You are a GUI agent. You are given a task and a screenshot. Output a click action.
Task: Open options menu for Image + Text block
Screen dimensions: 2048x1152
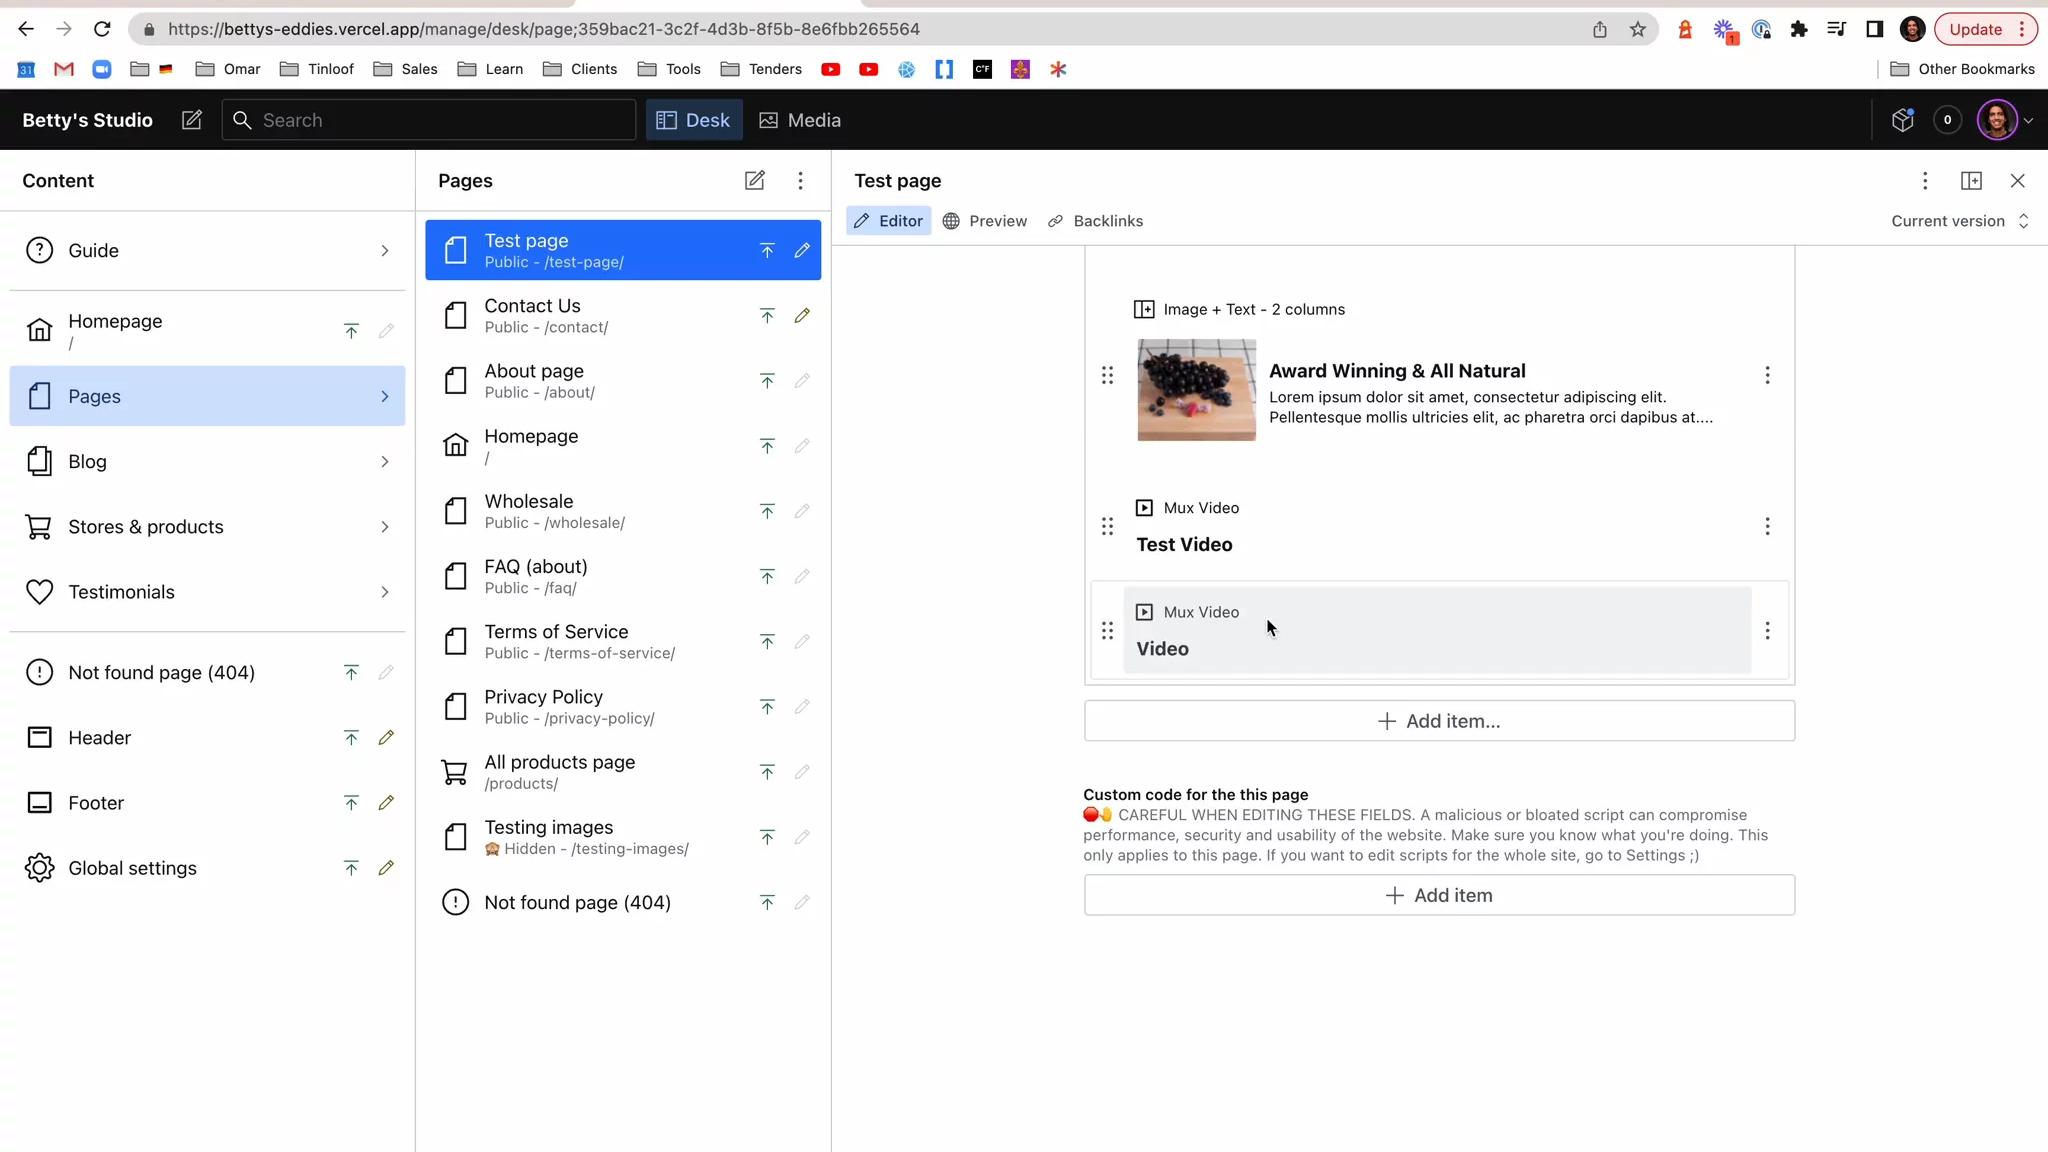pyautogui.click(x=1767, y=375)
